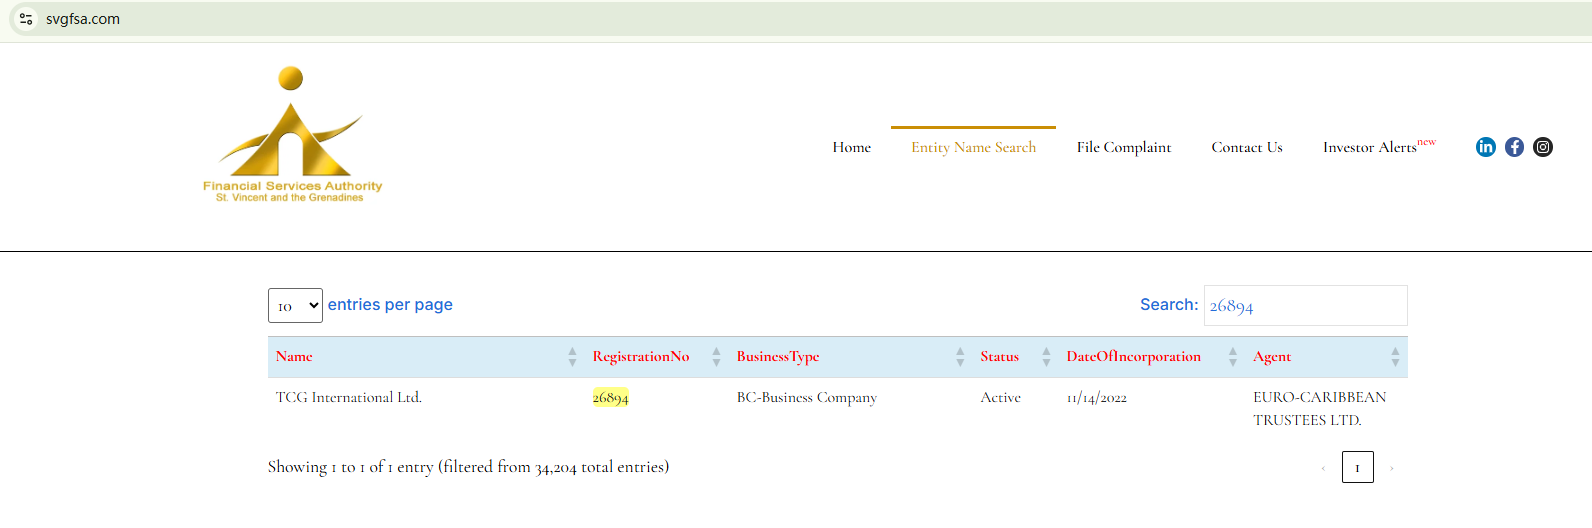The width and height of the screenshot is (1592, 528).
Task: Click the Search input field
Action: point(1305,305)
